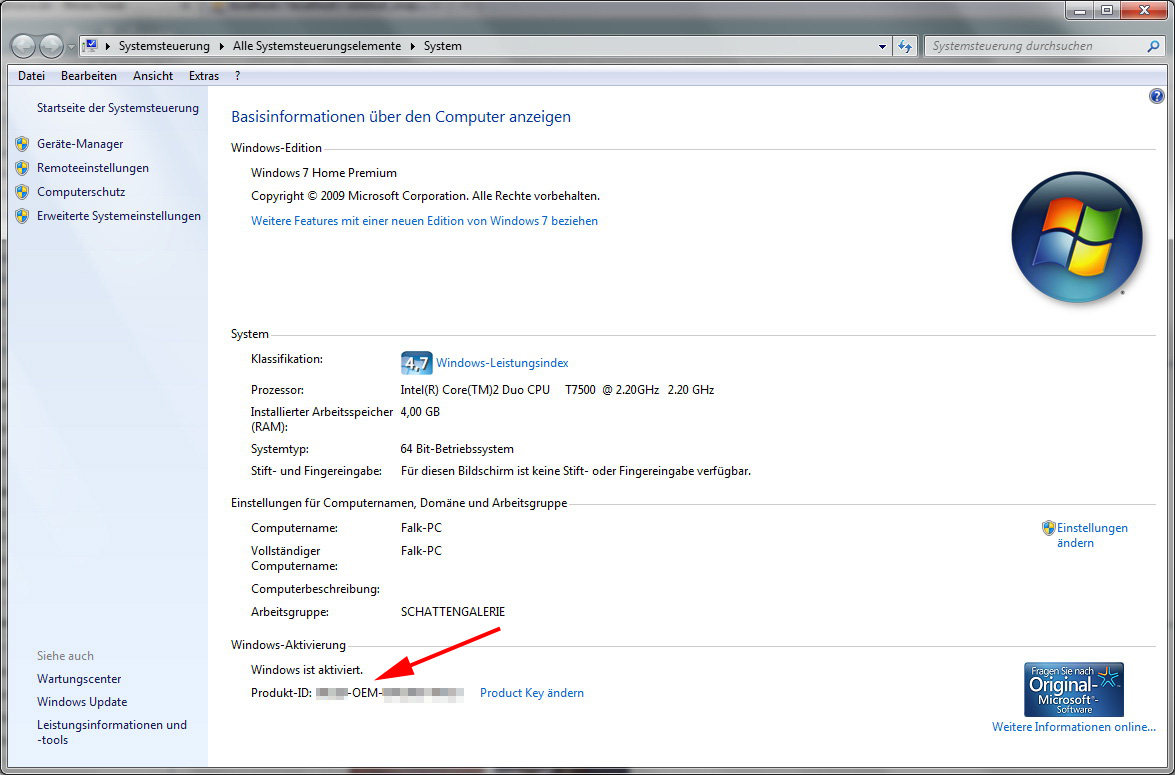
Task: Navigate to Alle Systemsteuerungselemente breadcrumb
Action: click(x=317, y=46)
